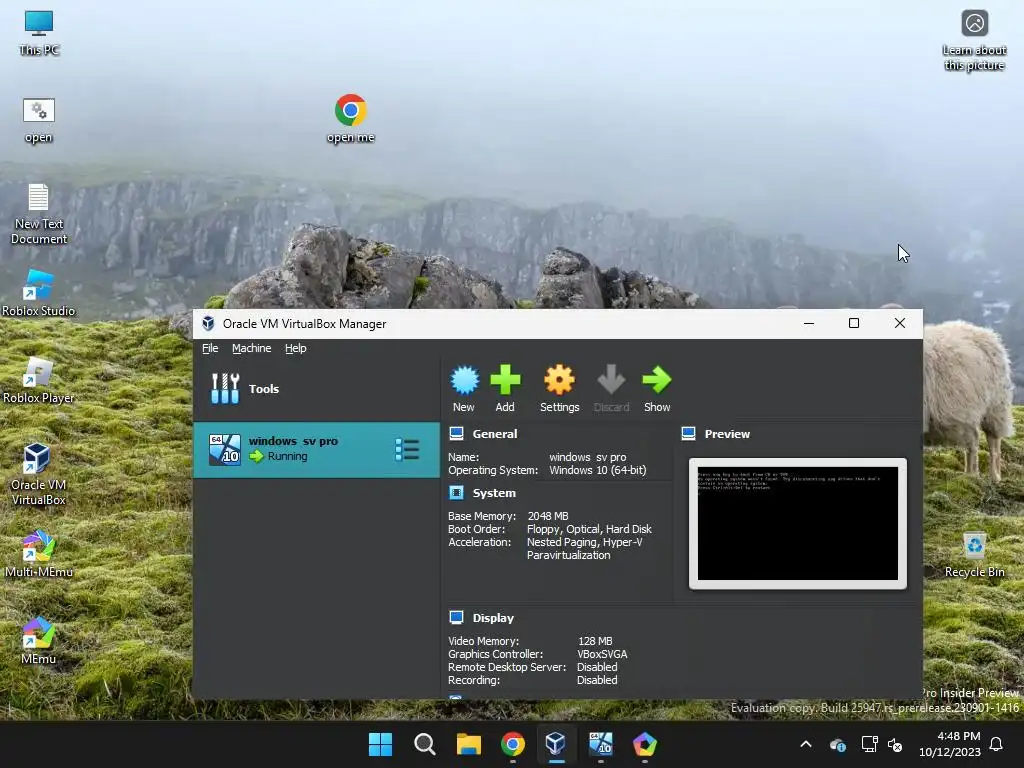Click the green Add machine icon
The image size is (1024, 768).
click(505, 380)
